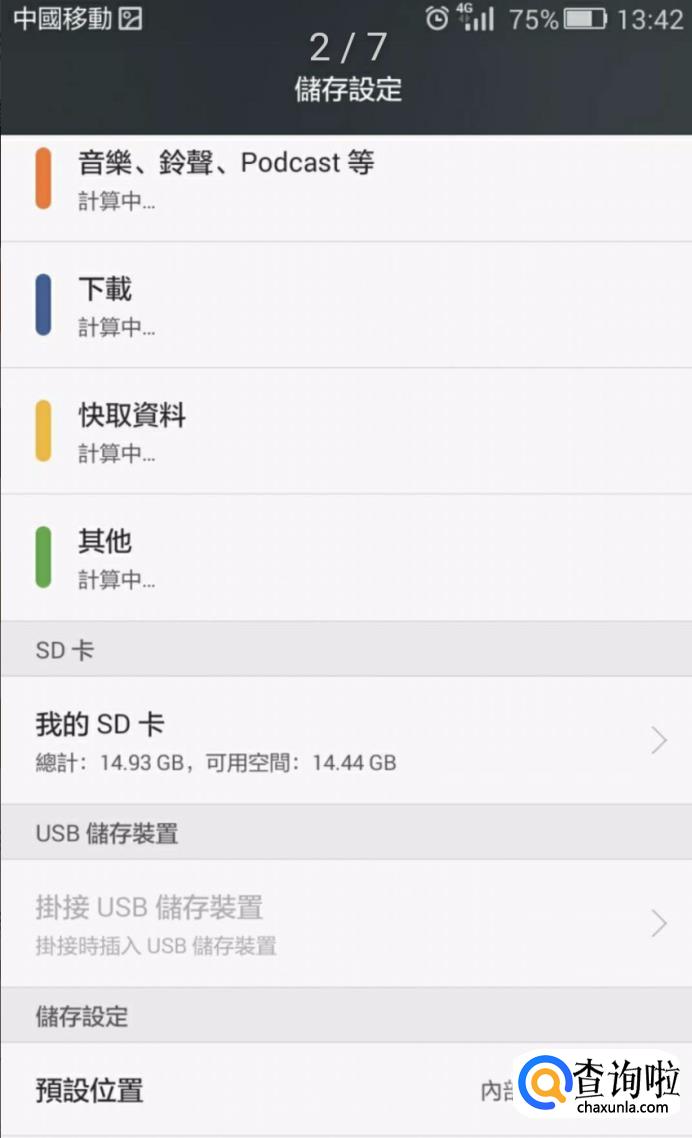Select the 預設位置 setting row
This screenshot has width=692, height=1138.
(x=90, y=1089)
